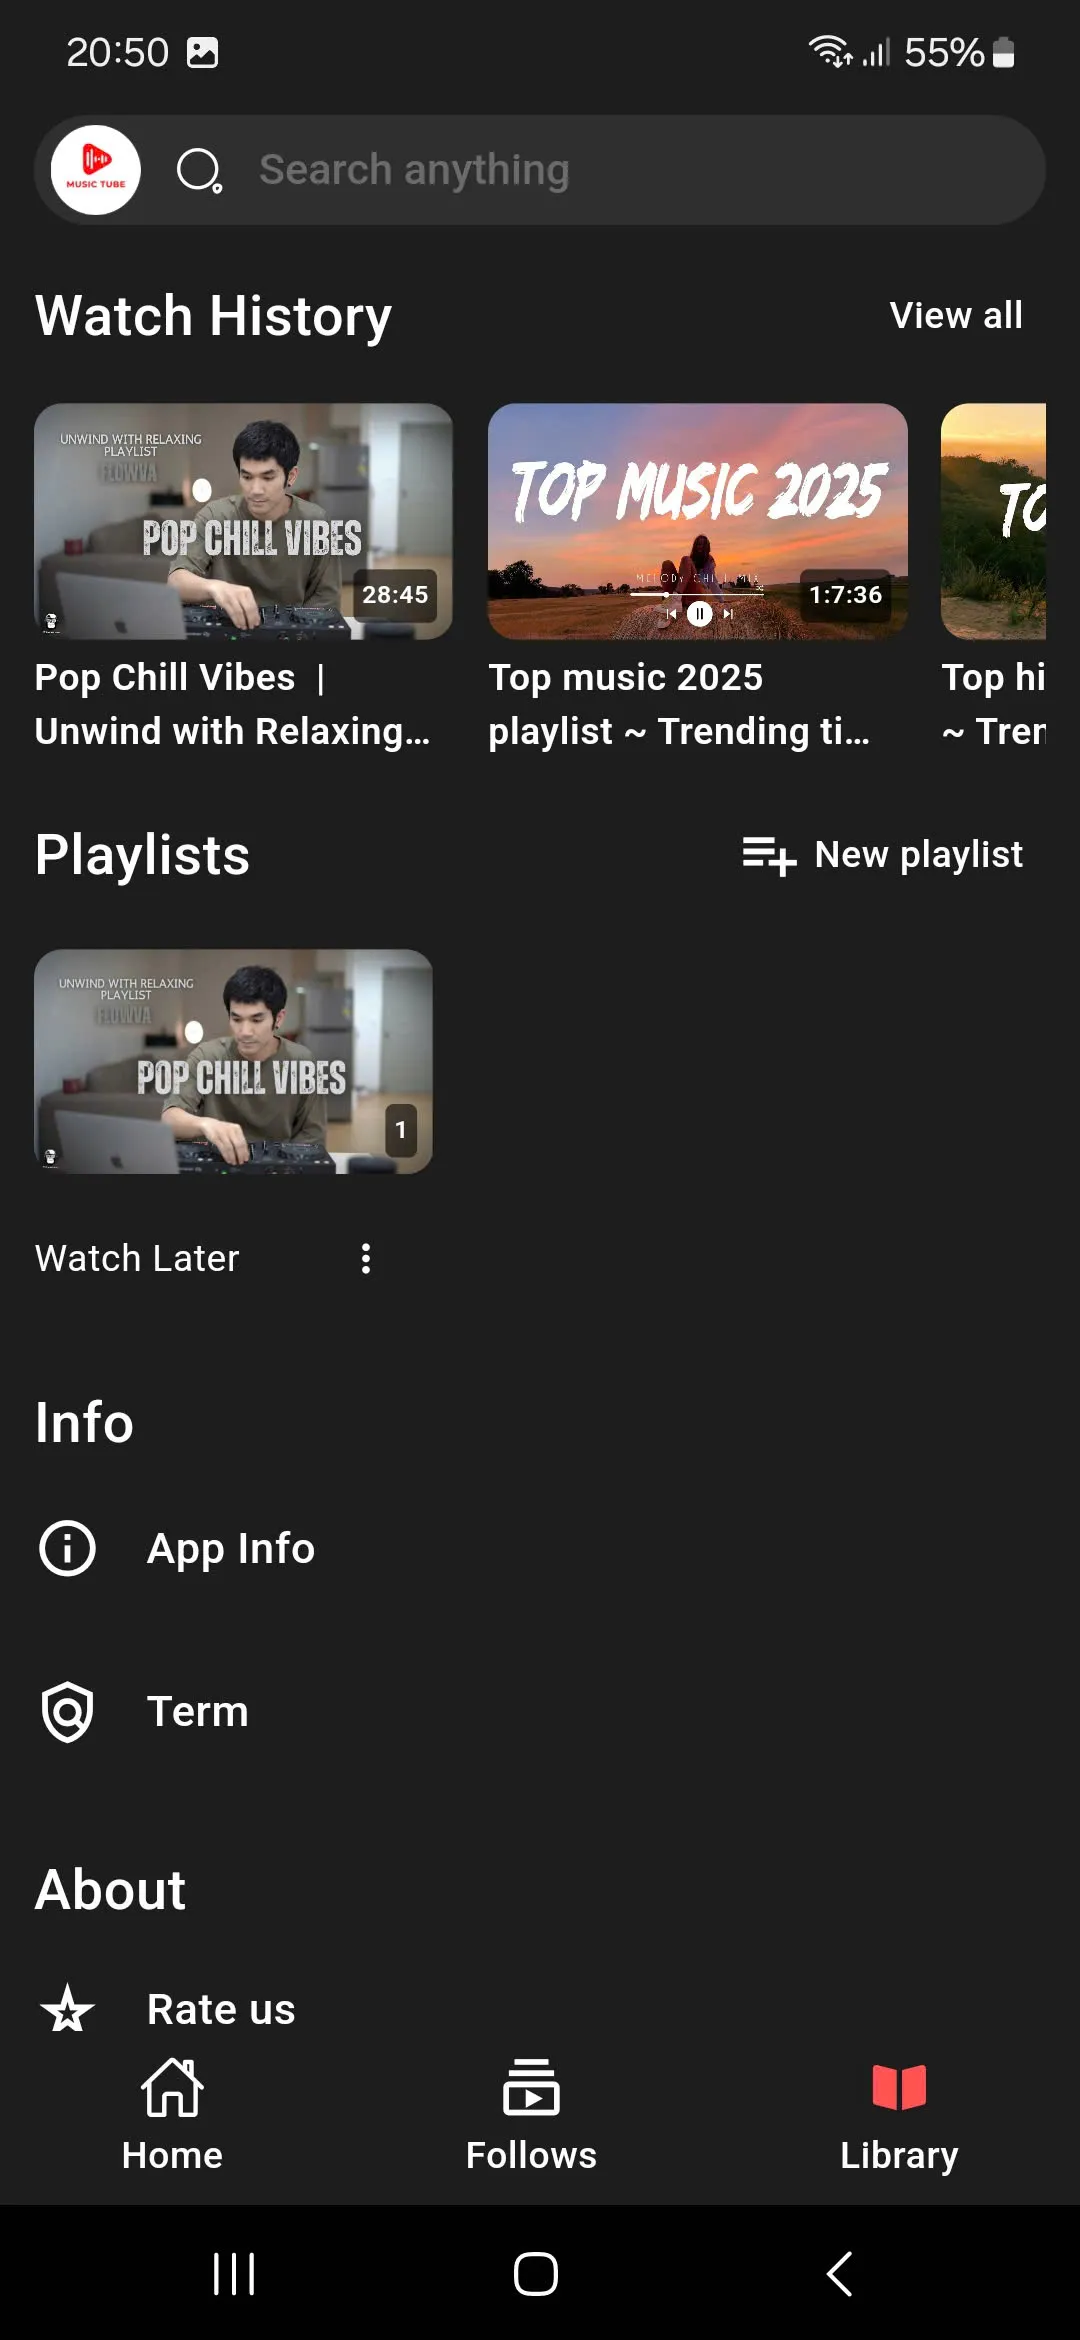This screenshot has width=1080, height=2340.
Task: Open the partially visible third history video
Action: (994, 522)
